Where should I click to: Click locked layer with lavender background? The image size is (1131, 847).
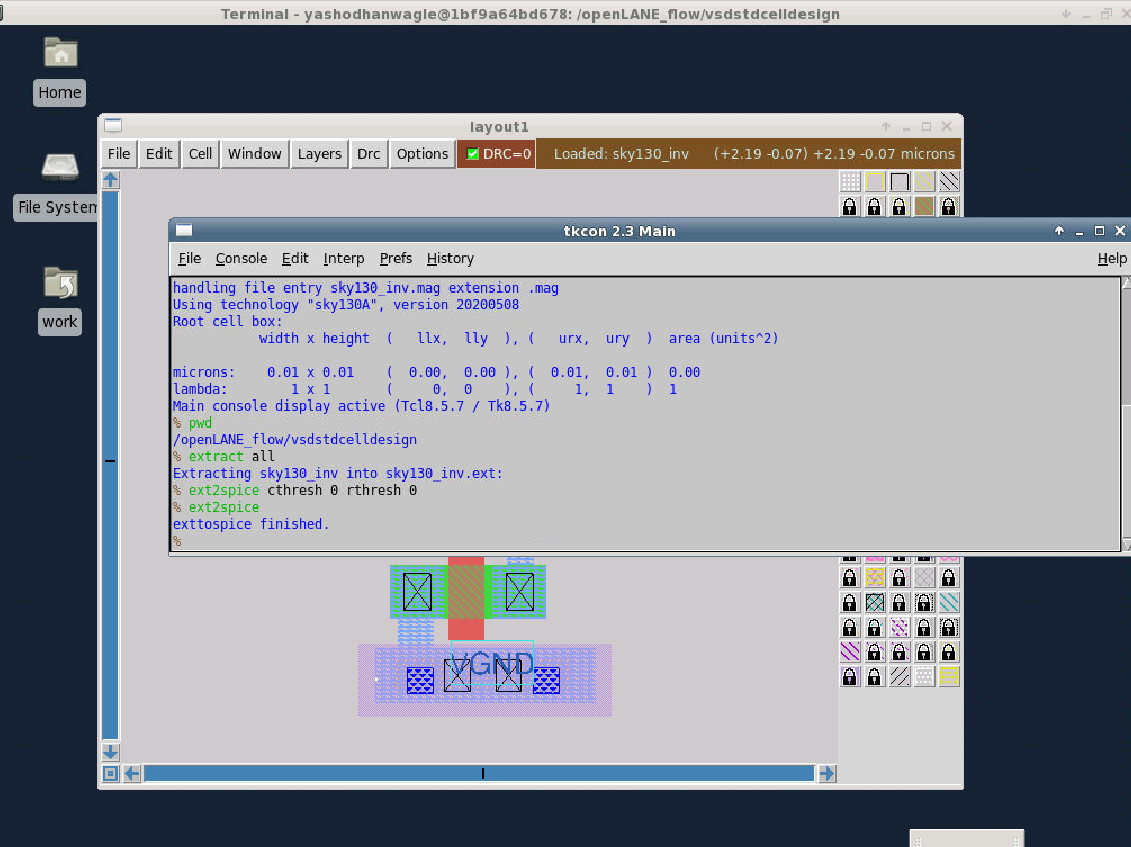click(850, 676)
